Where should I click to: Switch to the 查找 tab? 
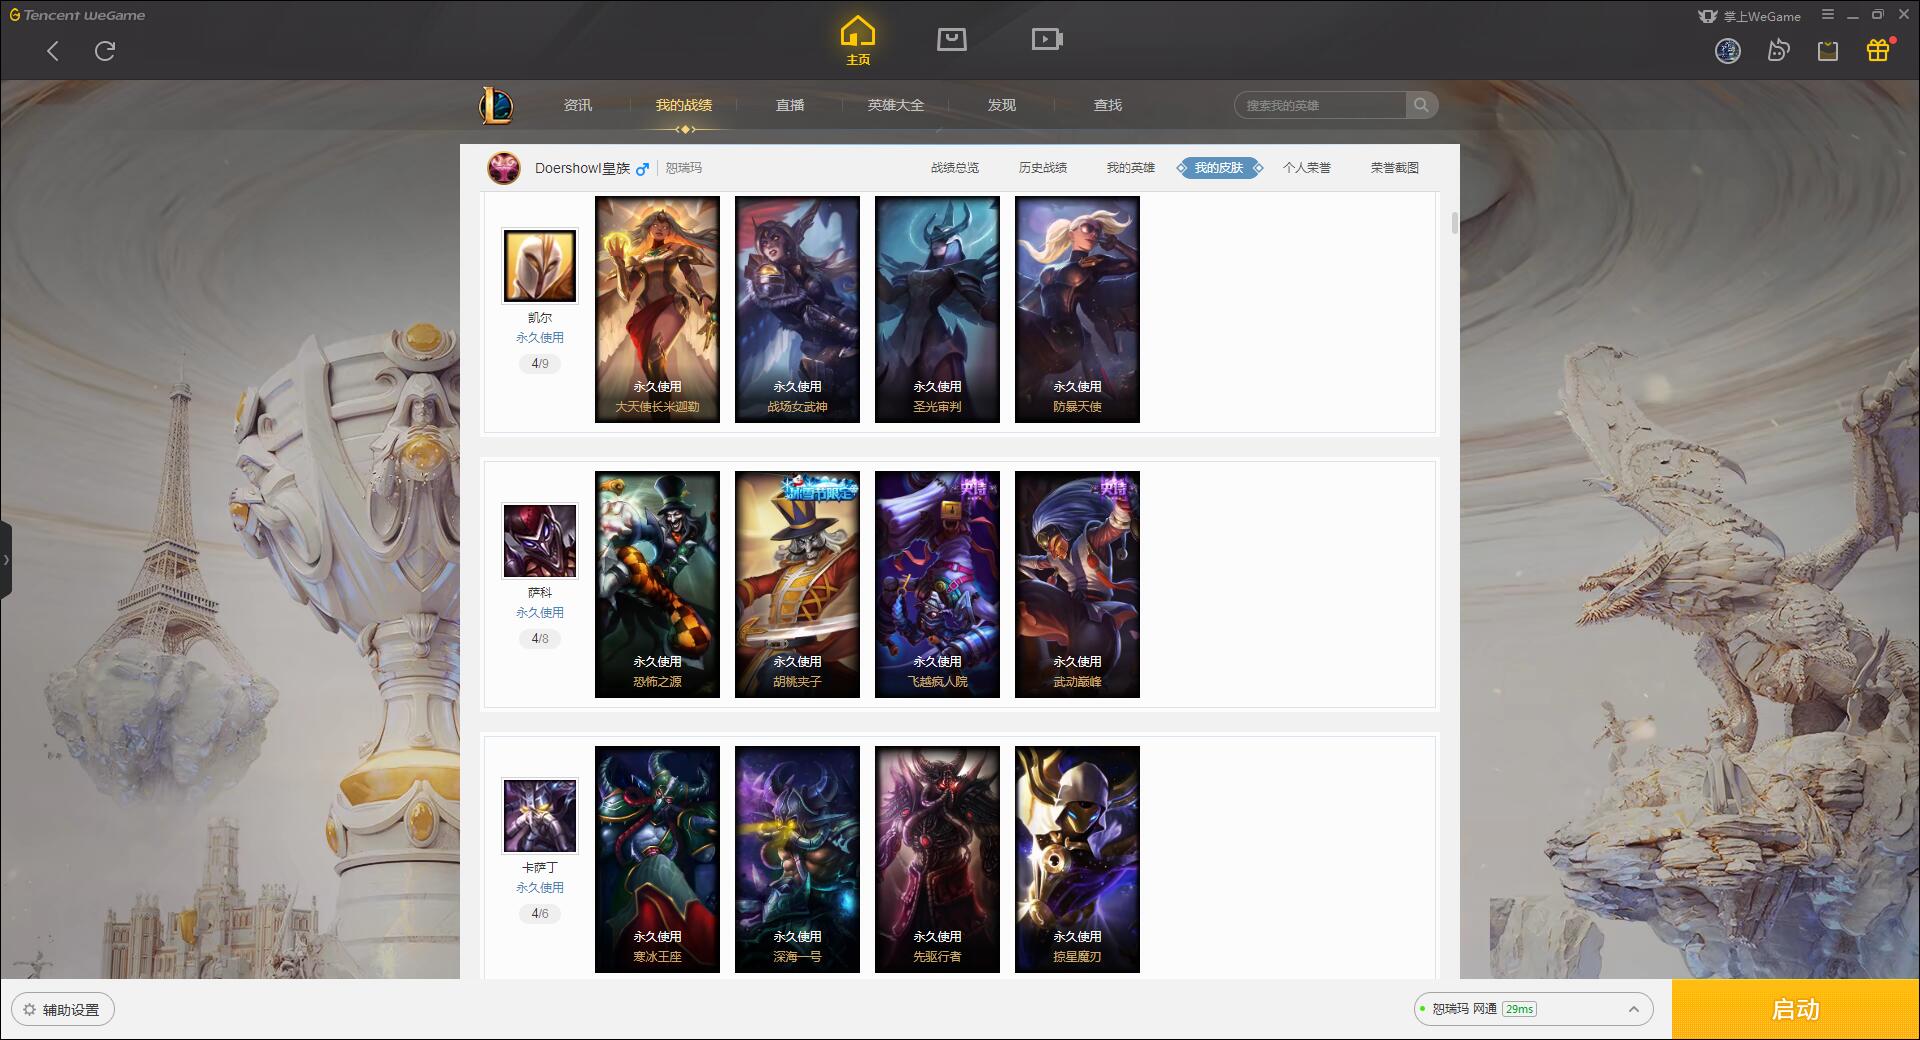[1108, 105]
